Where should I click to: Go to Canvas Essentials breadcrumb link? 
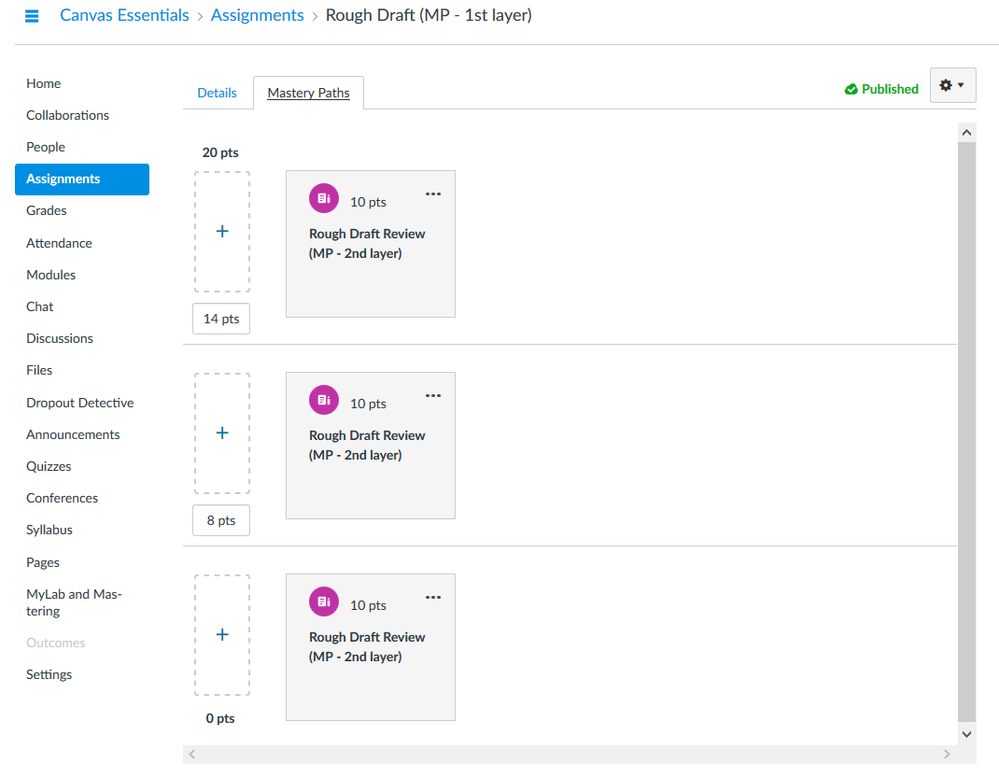point(124,15)
